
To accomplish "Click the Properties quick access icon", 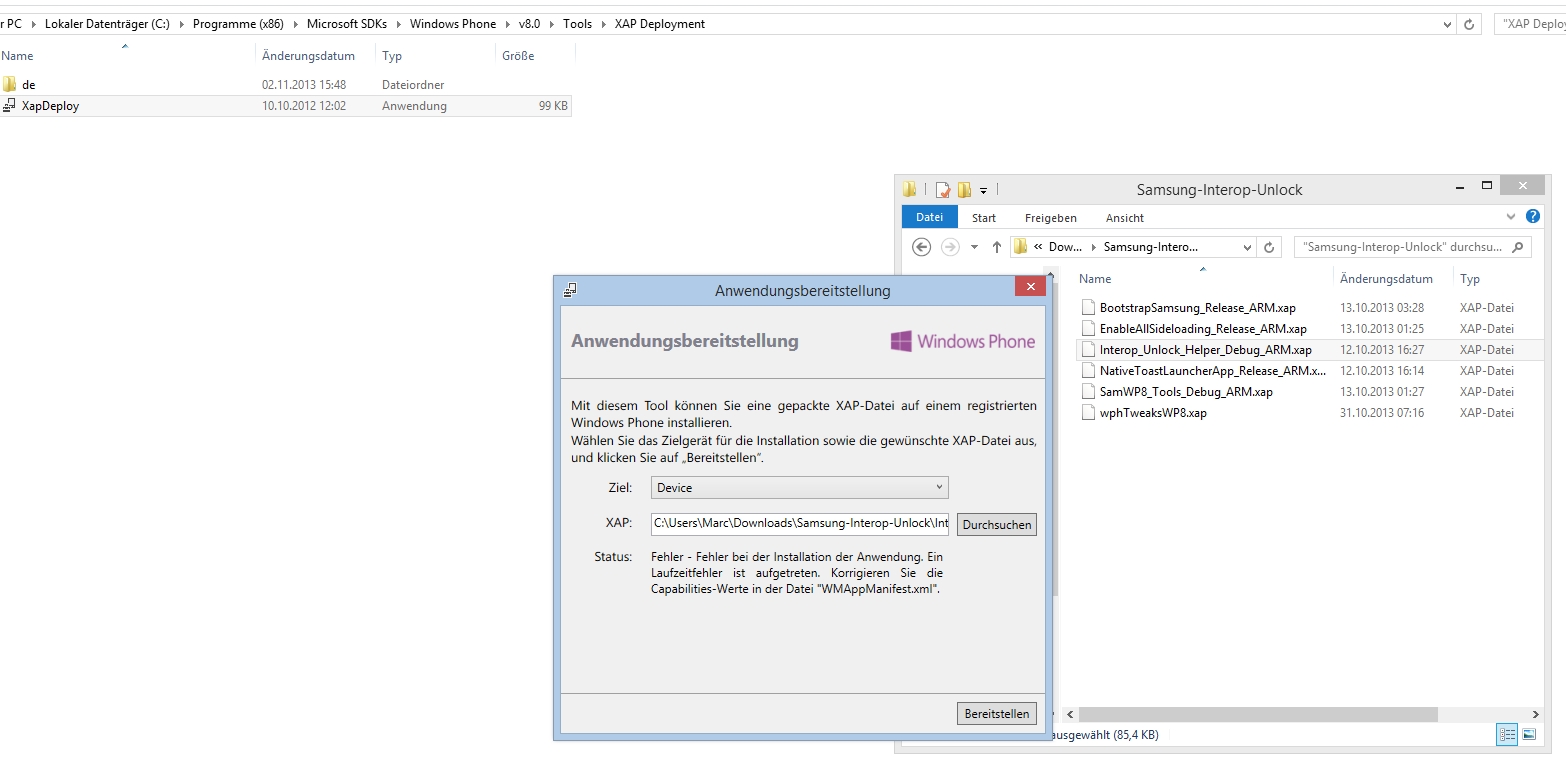I will click(x=943, y=189).
